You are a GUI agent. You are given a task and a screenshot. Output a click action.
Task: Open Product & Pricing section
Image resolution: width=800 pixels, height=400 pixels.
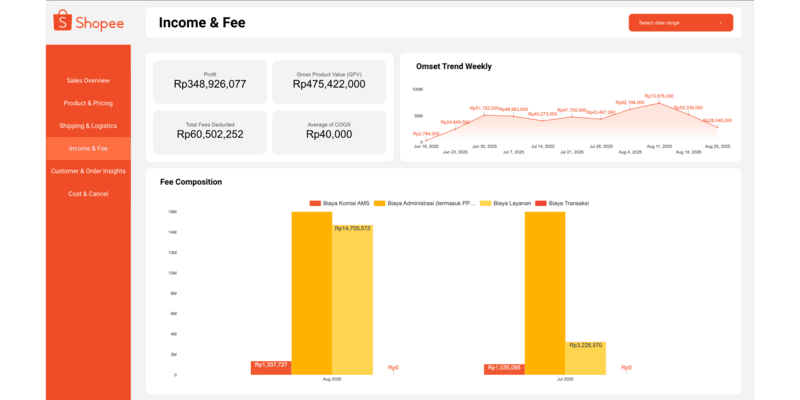point(88,103)
